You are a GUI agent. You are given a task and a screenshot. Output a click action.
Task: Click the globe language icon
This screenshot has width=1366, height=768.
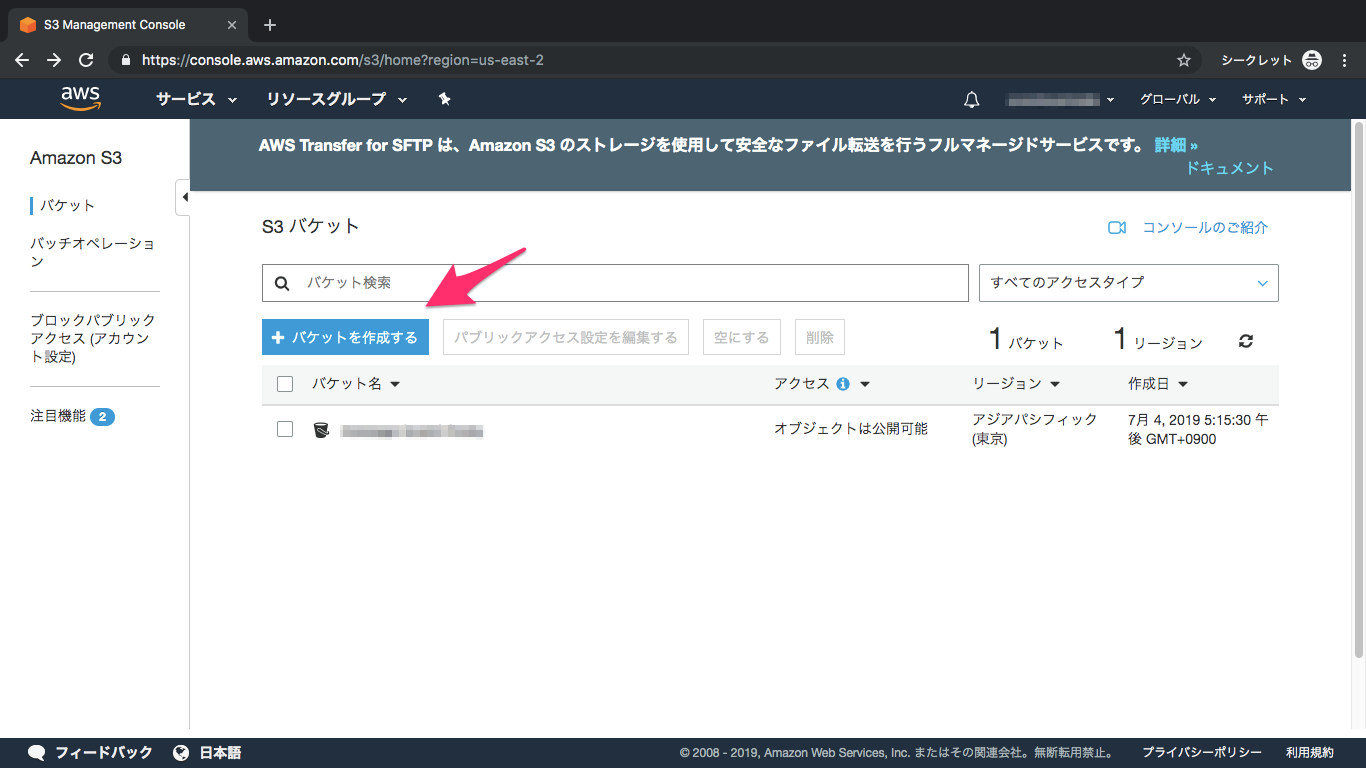click(x=181, y=753)
